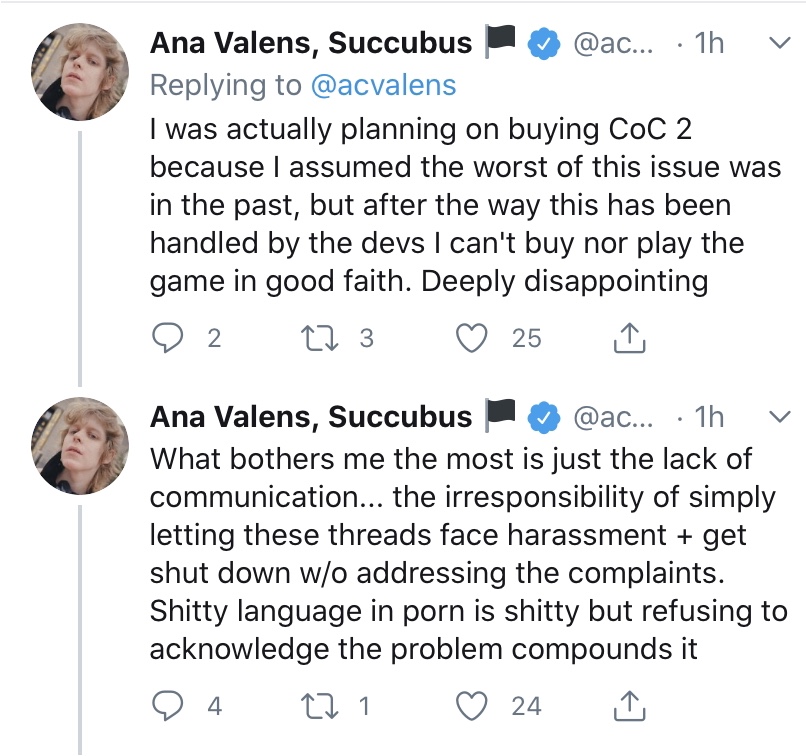Open the @acvalens mention link
This screenshot has width=806, height=756.
click(x=385, y=86)
